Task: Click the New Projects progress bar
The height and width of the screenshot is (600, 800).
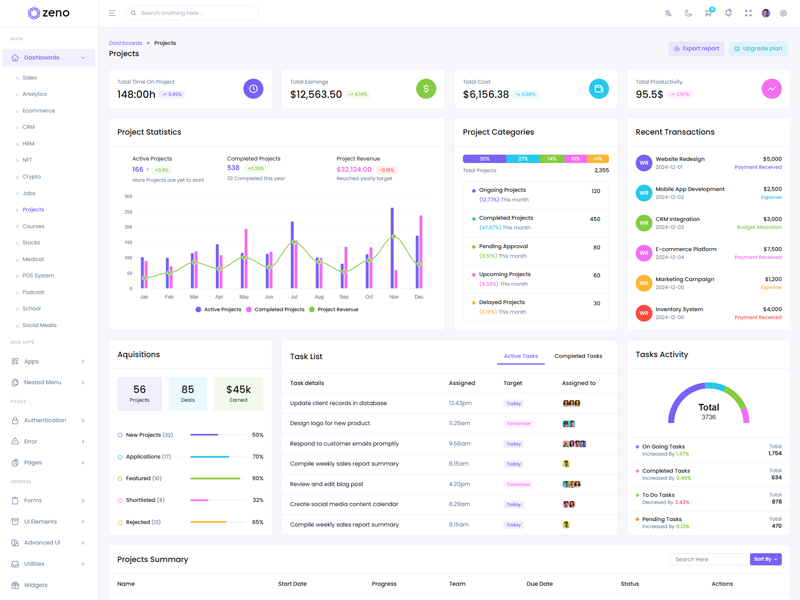Action: click(217, 435)
